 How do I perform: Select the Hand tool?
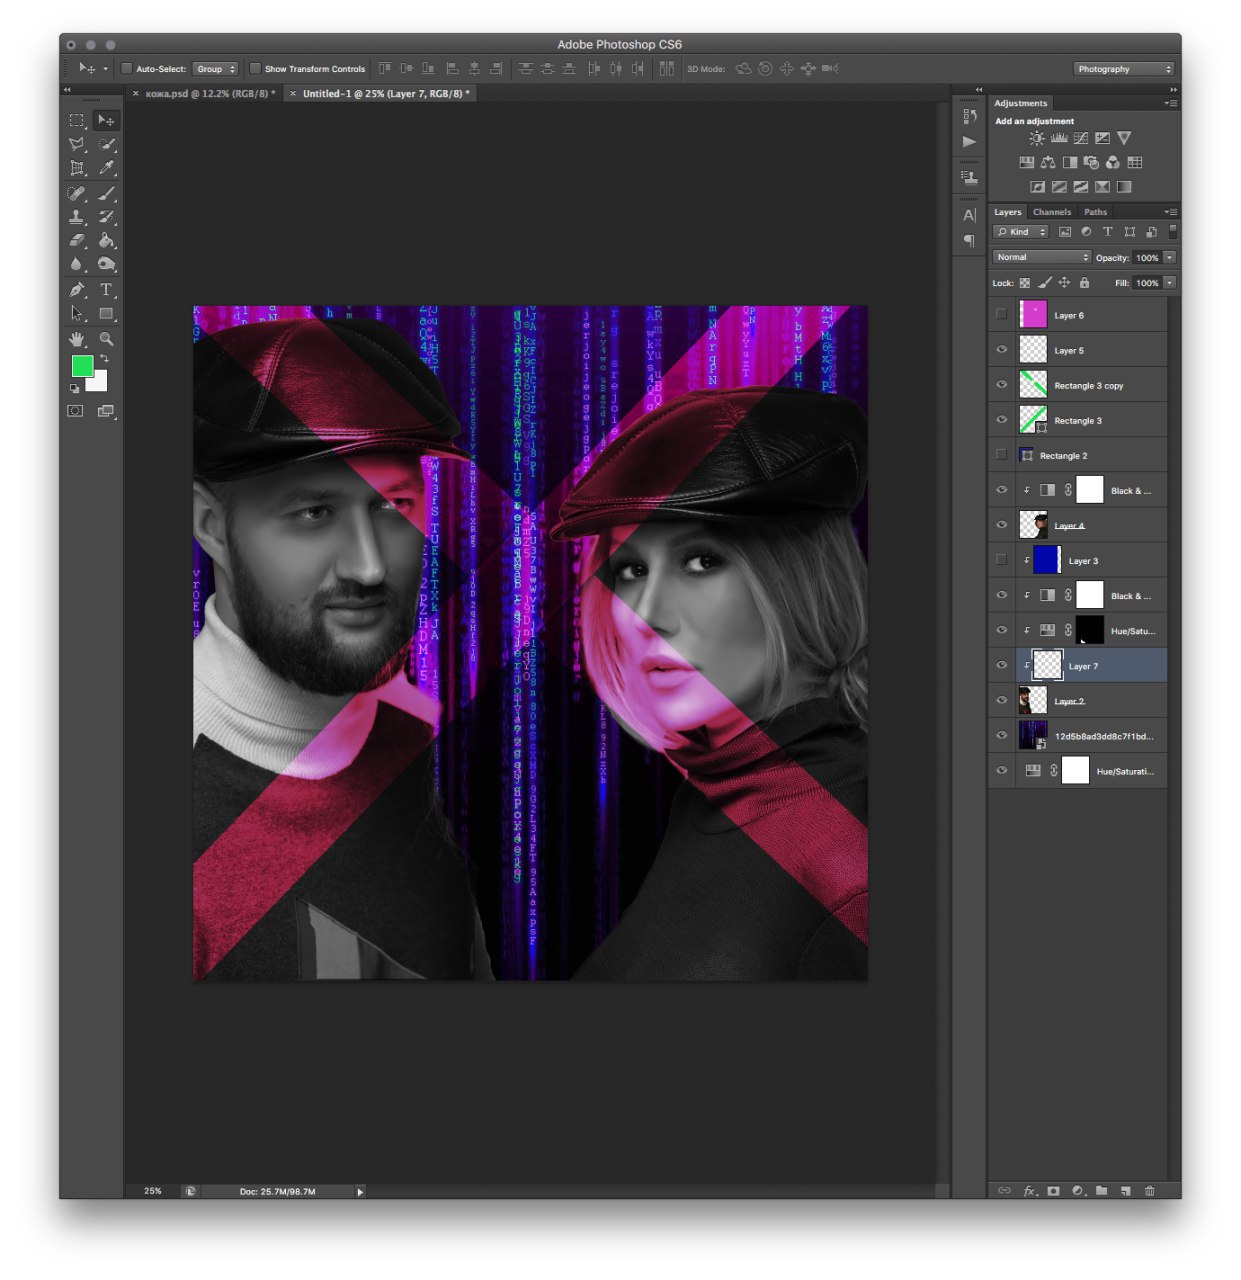pyautogui.click(x=76, y=339)
